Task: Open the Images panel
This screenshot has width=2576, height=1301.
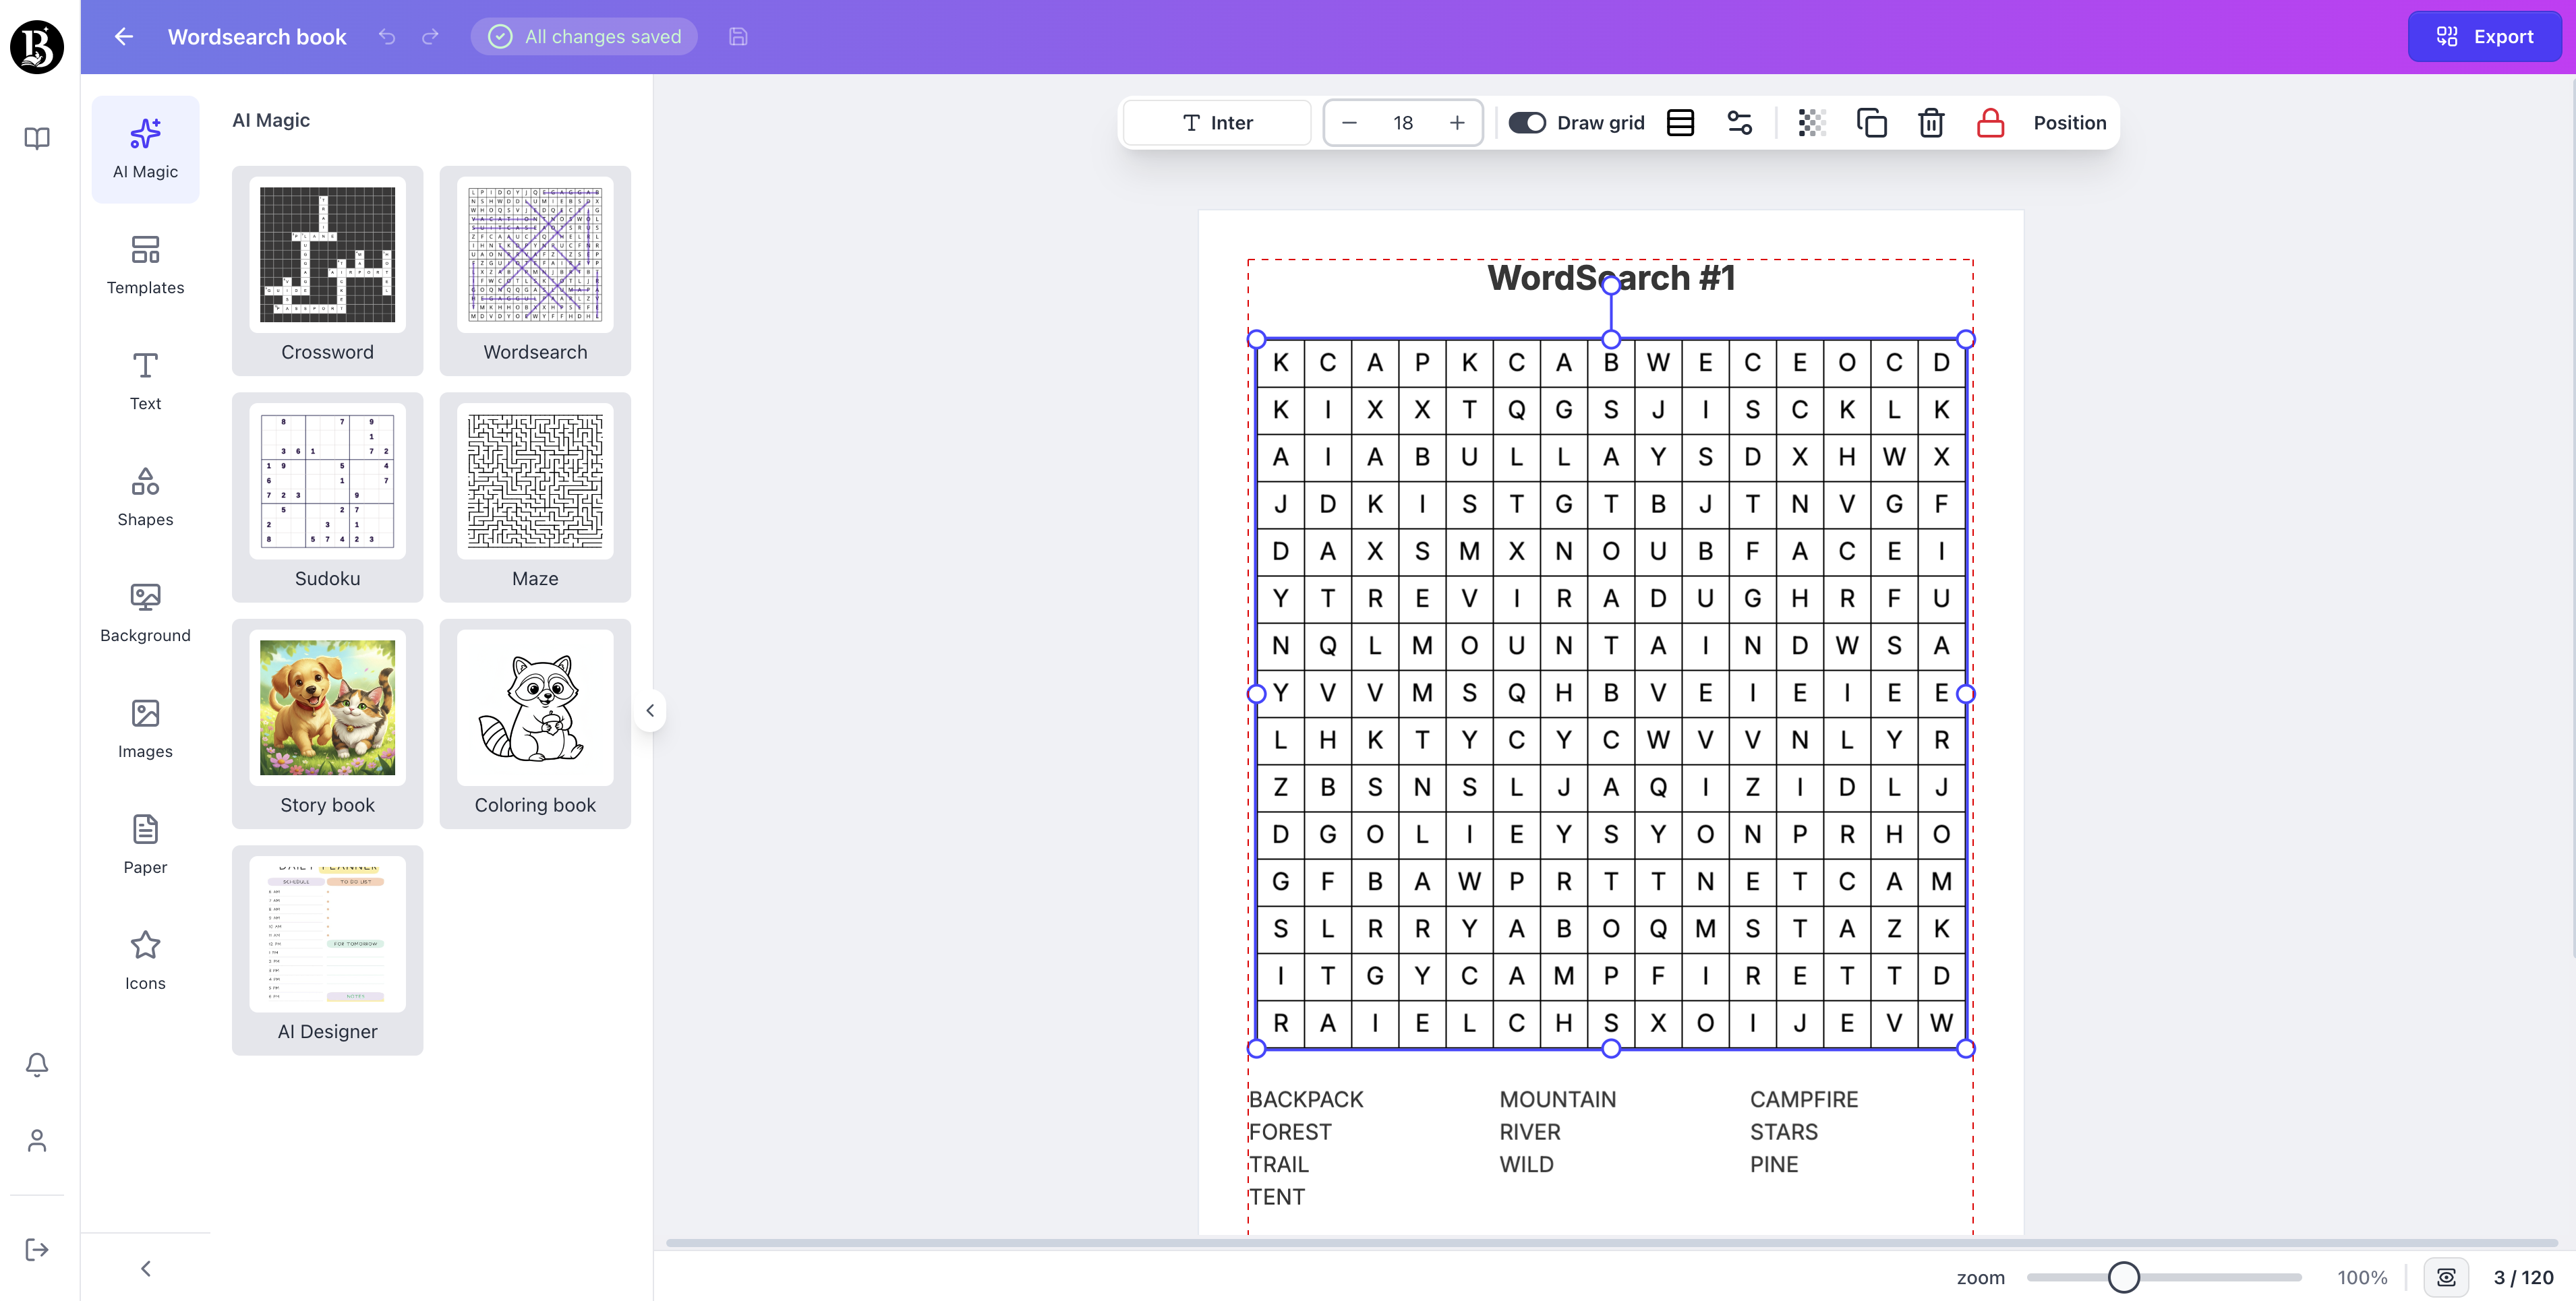Action: point(145,728)
